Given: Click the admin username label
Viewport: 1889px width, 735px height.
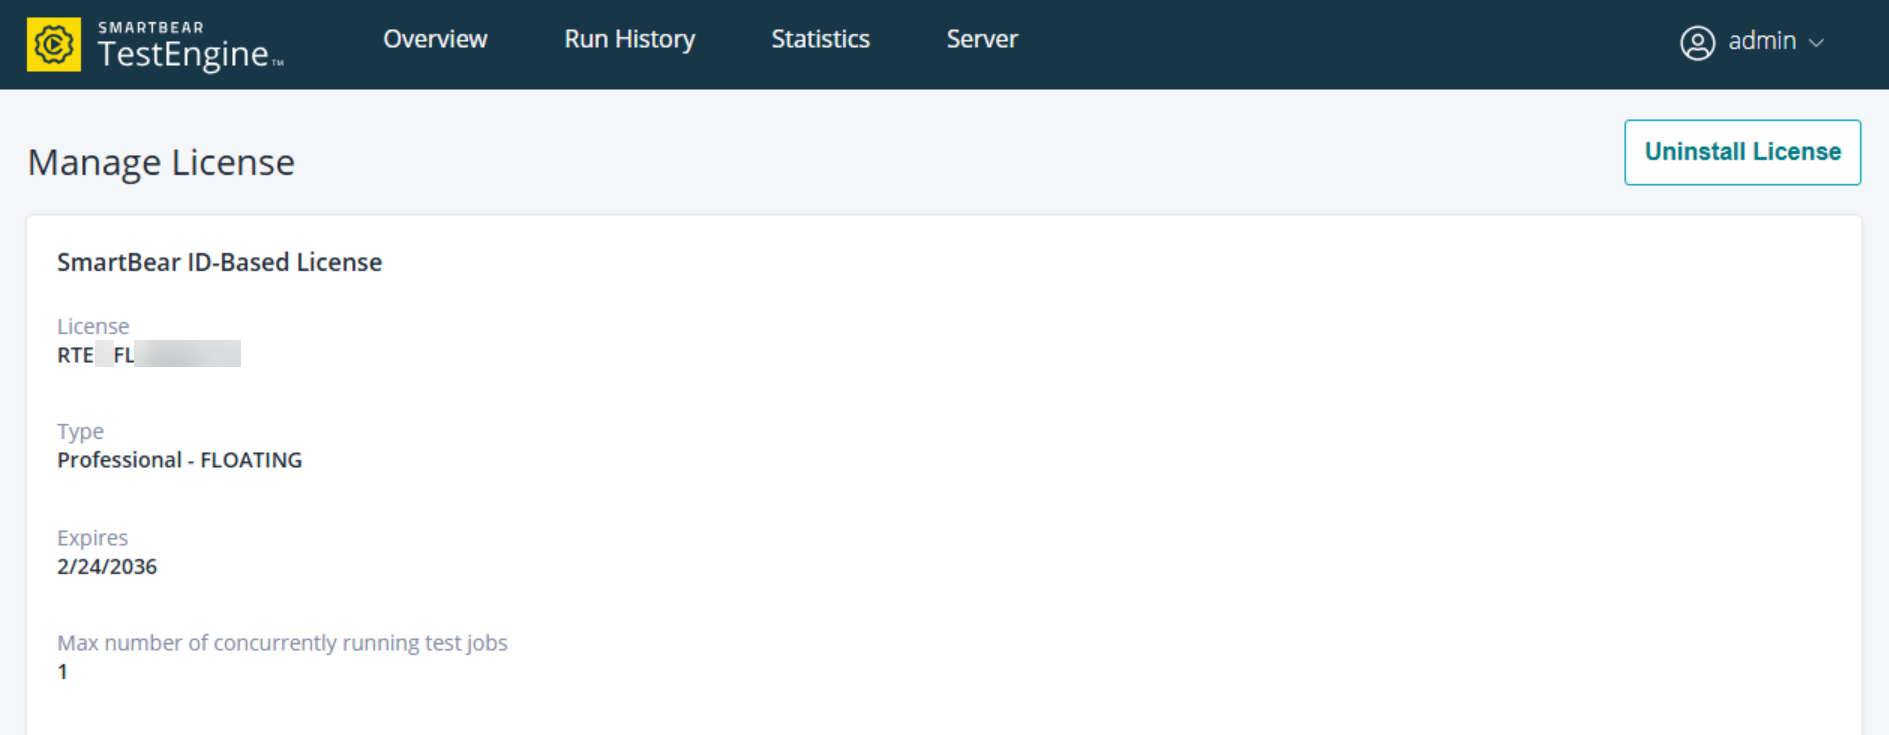Looking at the screenshot, I should [x=1762, y=41].
